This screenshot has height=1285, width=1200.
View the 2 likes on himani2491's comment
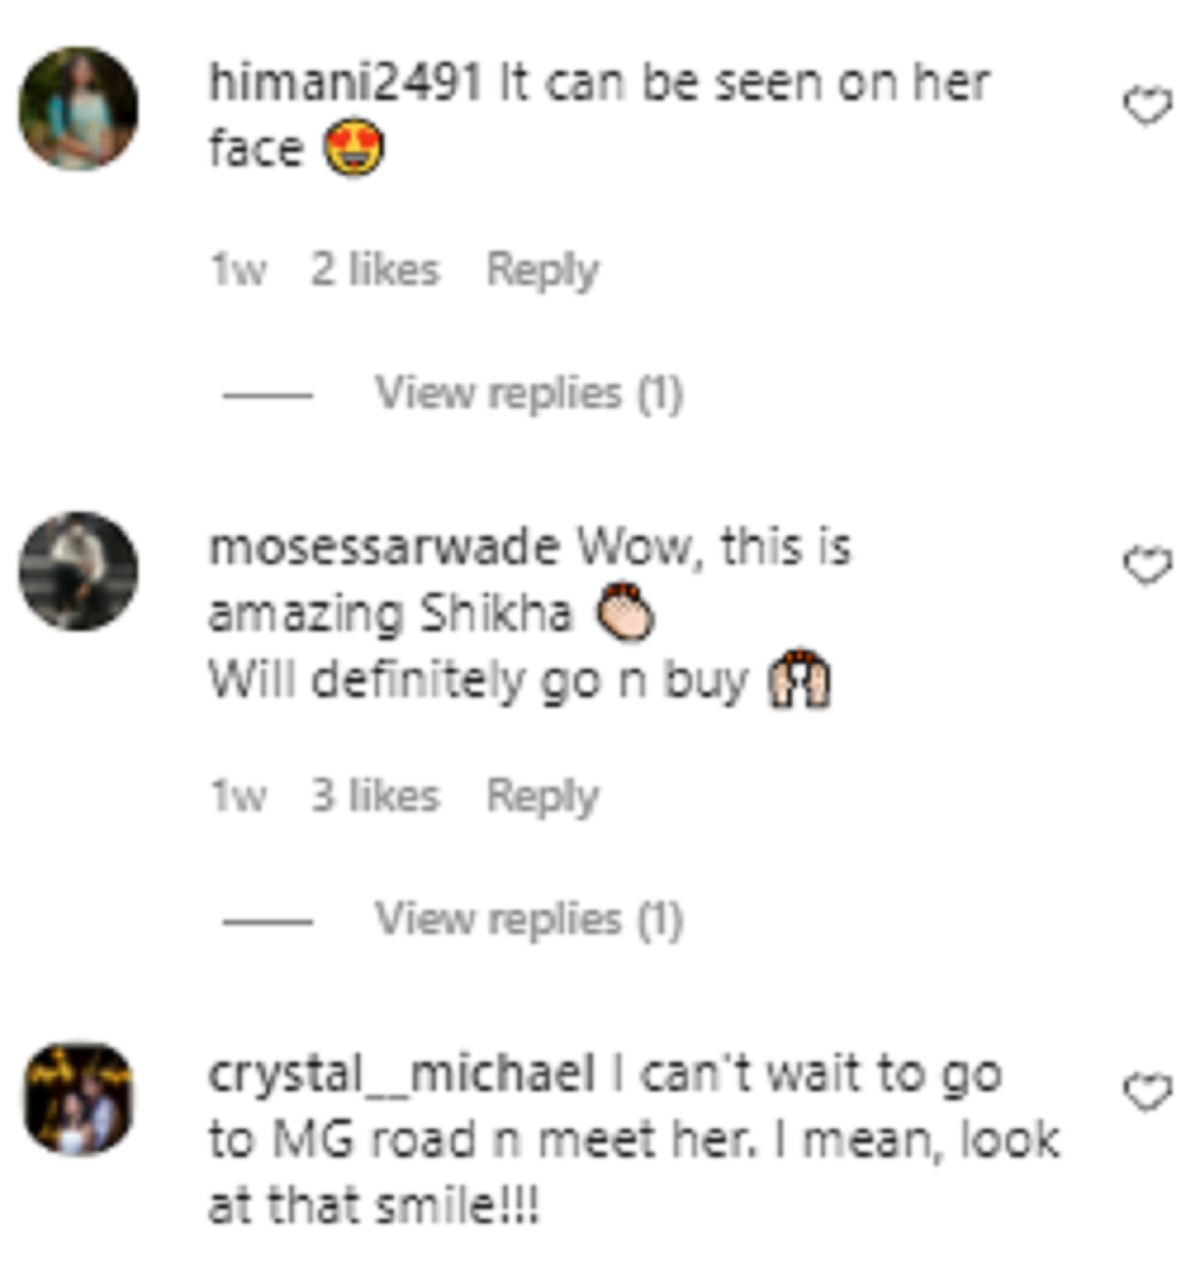click(x=375, y=270)
